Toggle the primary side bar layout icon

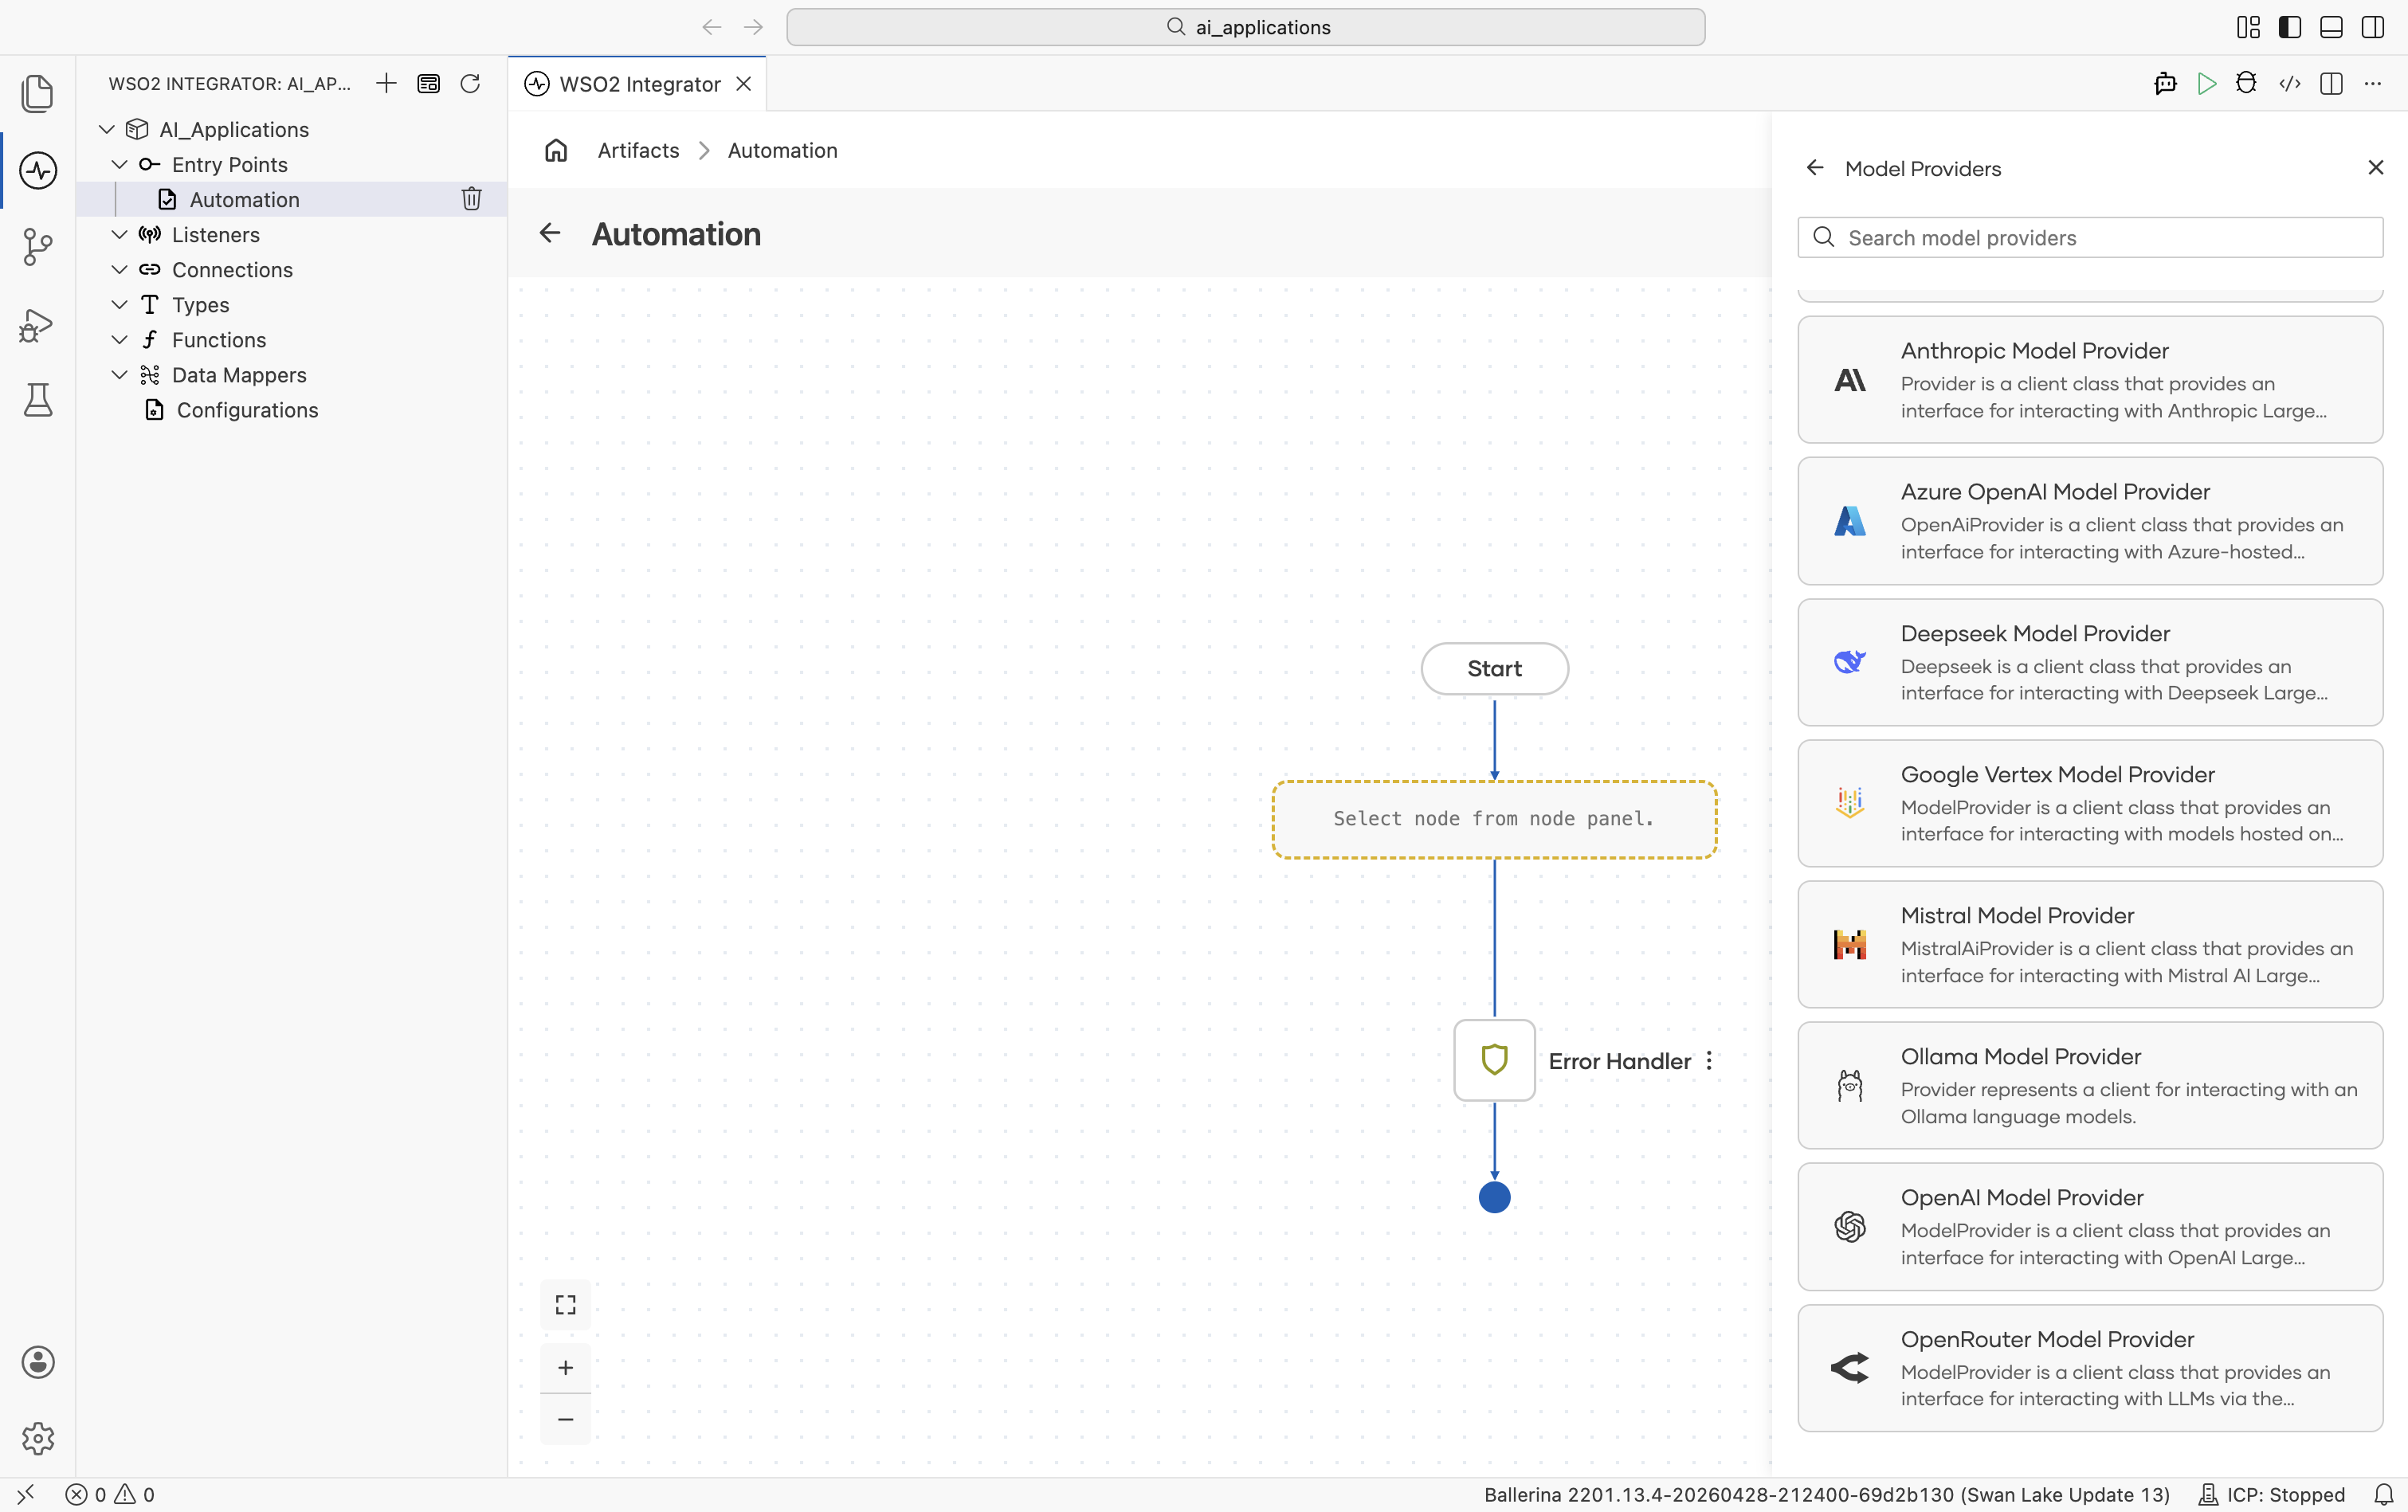(x=2289, y=27)
